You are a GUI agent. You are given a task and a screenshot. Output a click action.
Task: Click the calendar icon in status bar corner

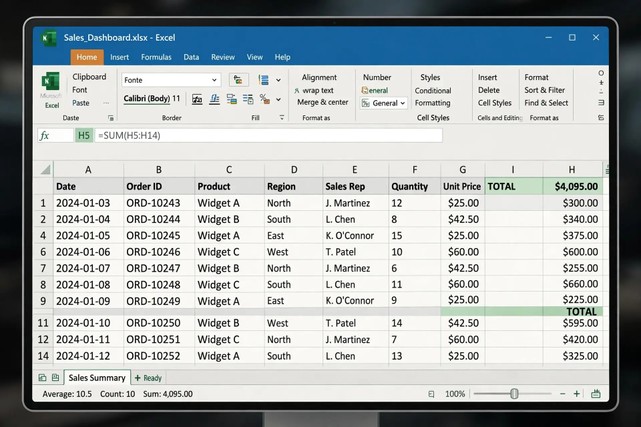tap(596, 394)
